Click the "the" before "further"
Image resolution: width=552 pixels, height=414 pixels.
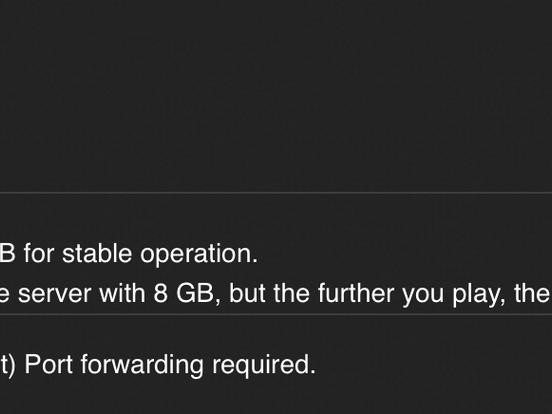point(291,293)
